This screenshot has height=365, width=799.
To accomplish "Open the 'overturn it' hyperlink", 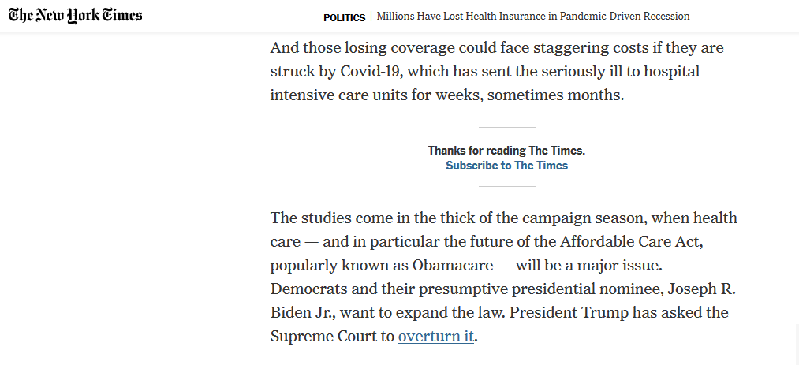I will pyautogui.click(x=436, y=337).
